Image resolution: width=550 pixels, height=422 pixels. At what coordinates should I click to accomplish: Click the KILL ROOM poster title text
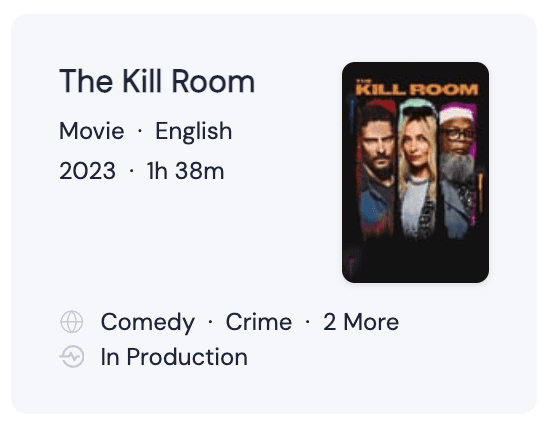pyautogui.click(x=417, y=89)
